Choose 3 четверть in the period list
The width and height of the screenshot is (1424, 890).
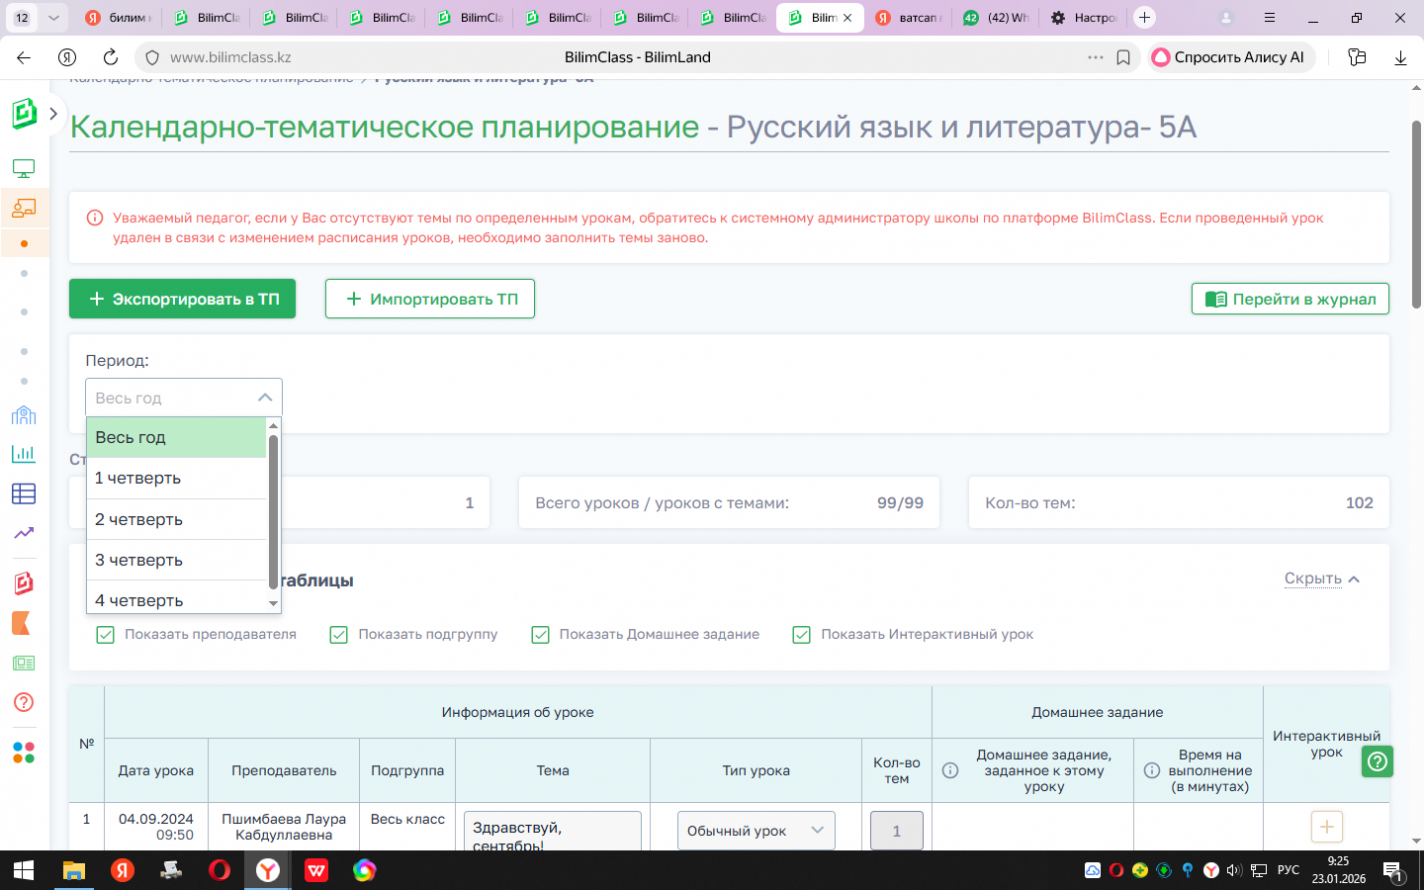139,560
